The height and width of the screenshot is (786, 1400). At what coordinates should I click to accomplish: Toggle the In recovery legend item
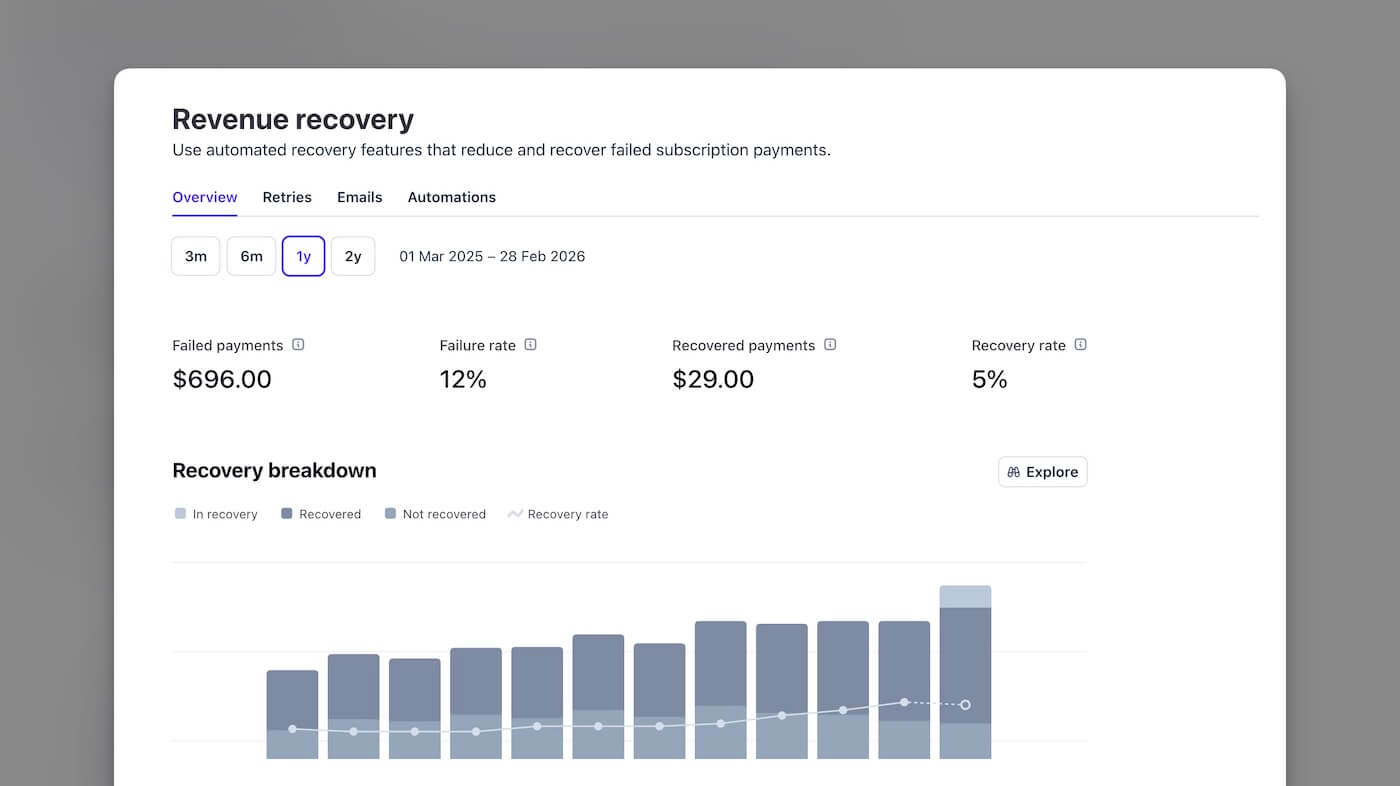click(216, 513)
